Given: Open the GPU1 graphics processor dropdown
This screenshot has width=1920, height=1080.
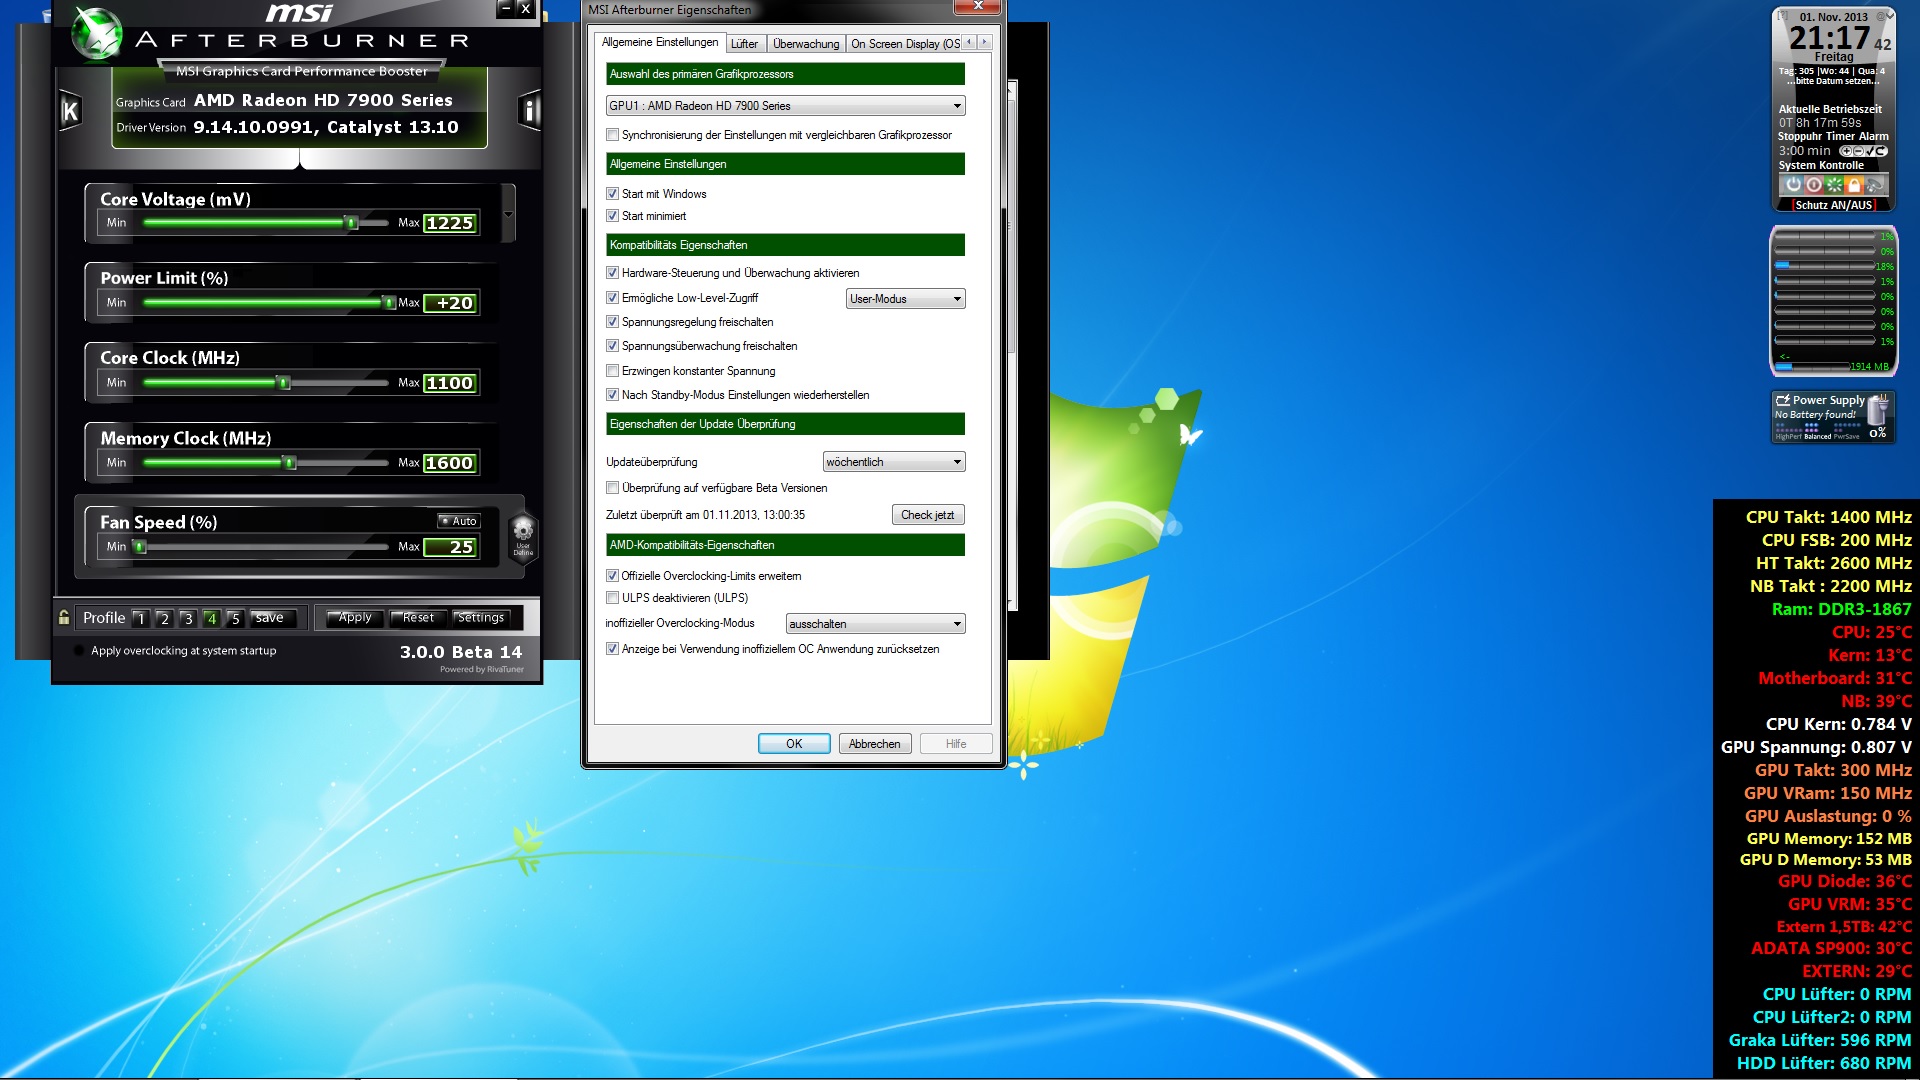Looking at the screenshot, I should click(x=785, y=106).
